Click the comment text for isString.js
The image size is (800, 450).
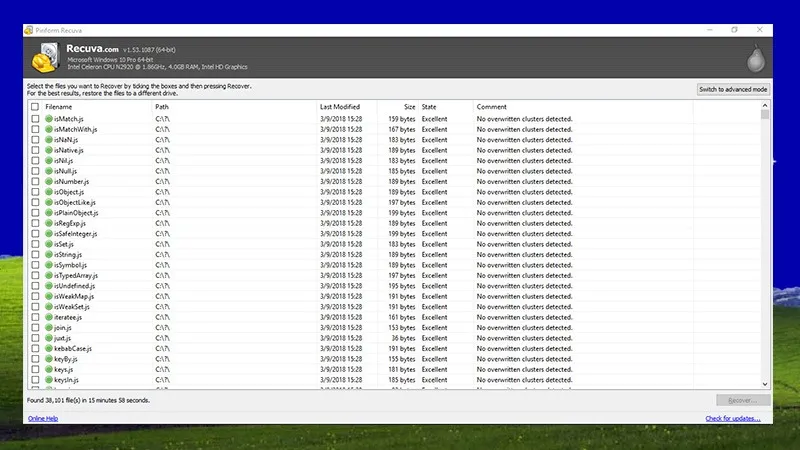[x=524, y=255]
